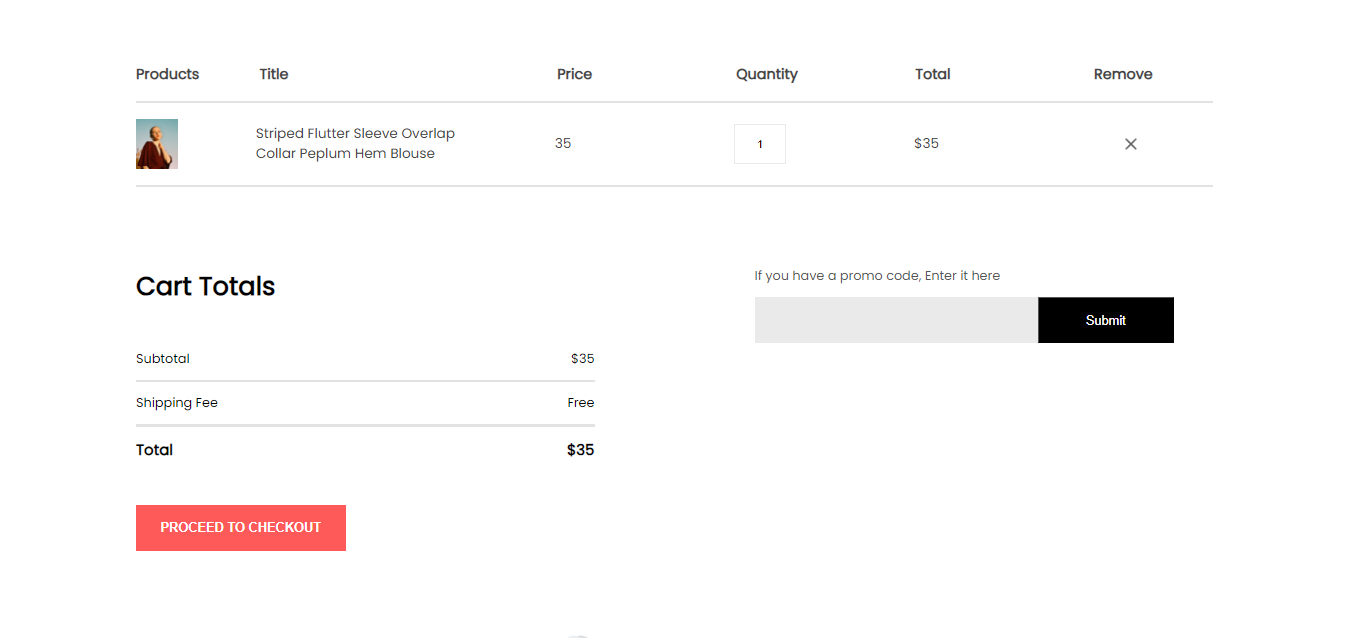Click the blouse product thumbnail
1348x638 pixels.
157,144
